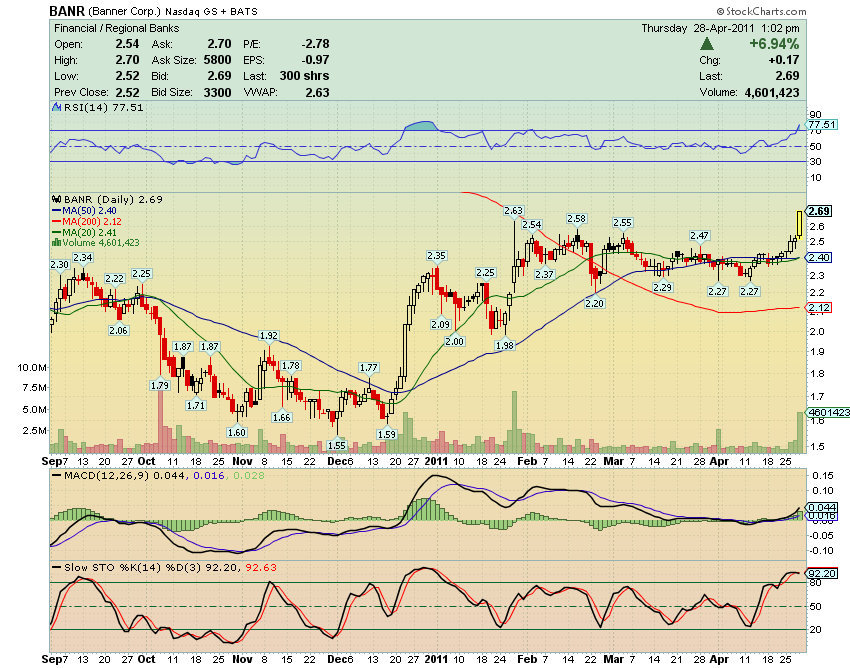Click the 2.40 MA(50) axis tag
Screen dimensions: 850x668
tap(819, 258)
